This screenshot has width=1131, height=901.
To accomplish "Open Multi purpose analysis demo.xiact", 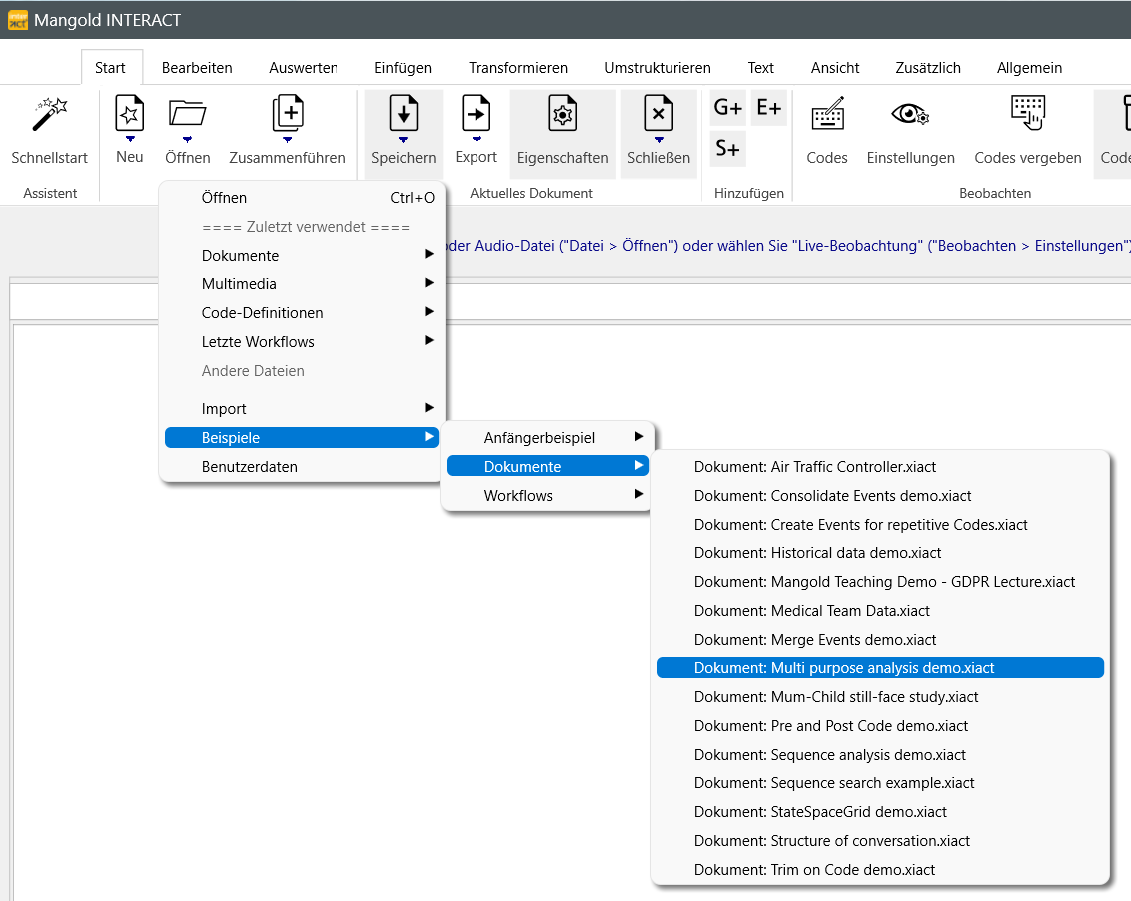I will 880,667.
